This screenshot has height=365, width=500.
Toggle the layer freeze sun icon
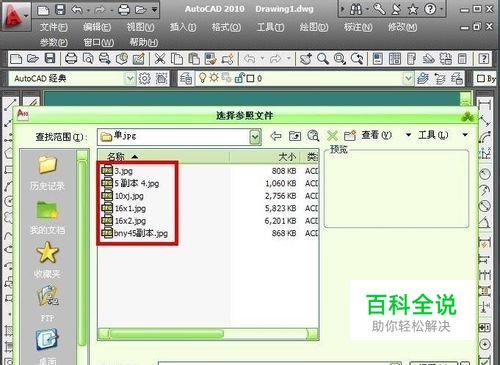click(214, 78)
